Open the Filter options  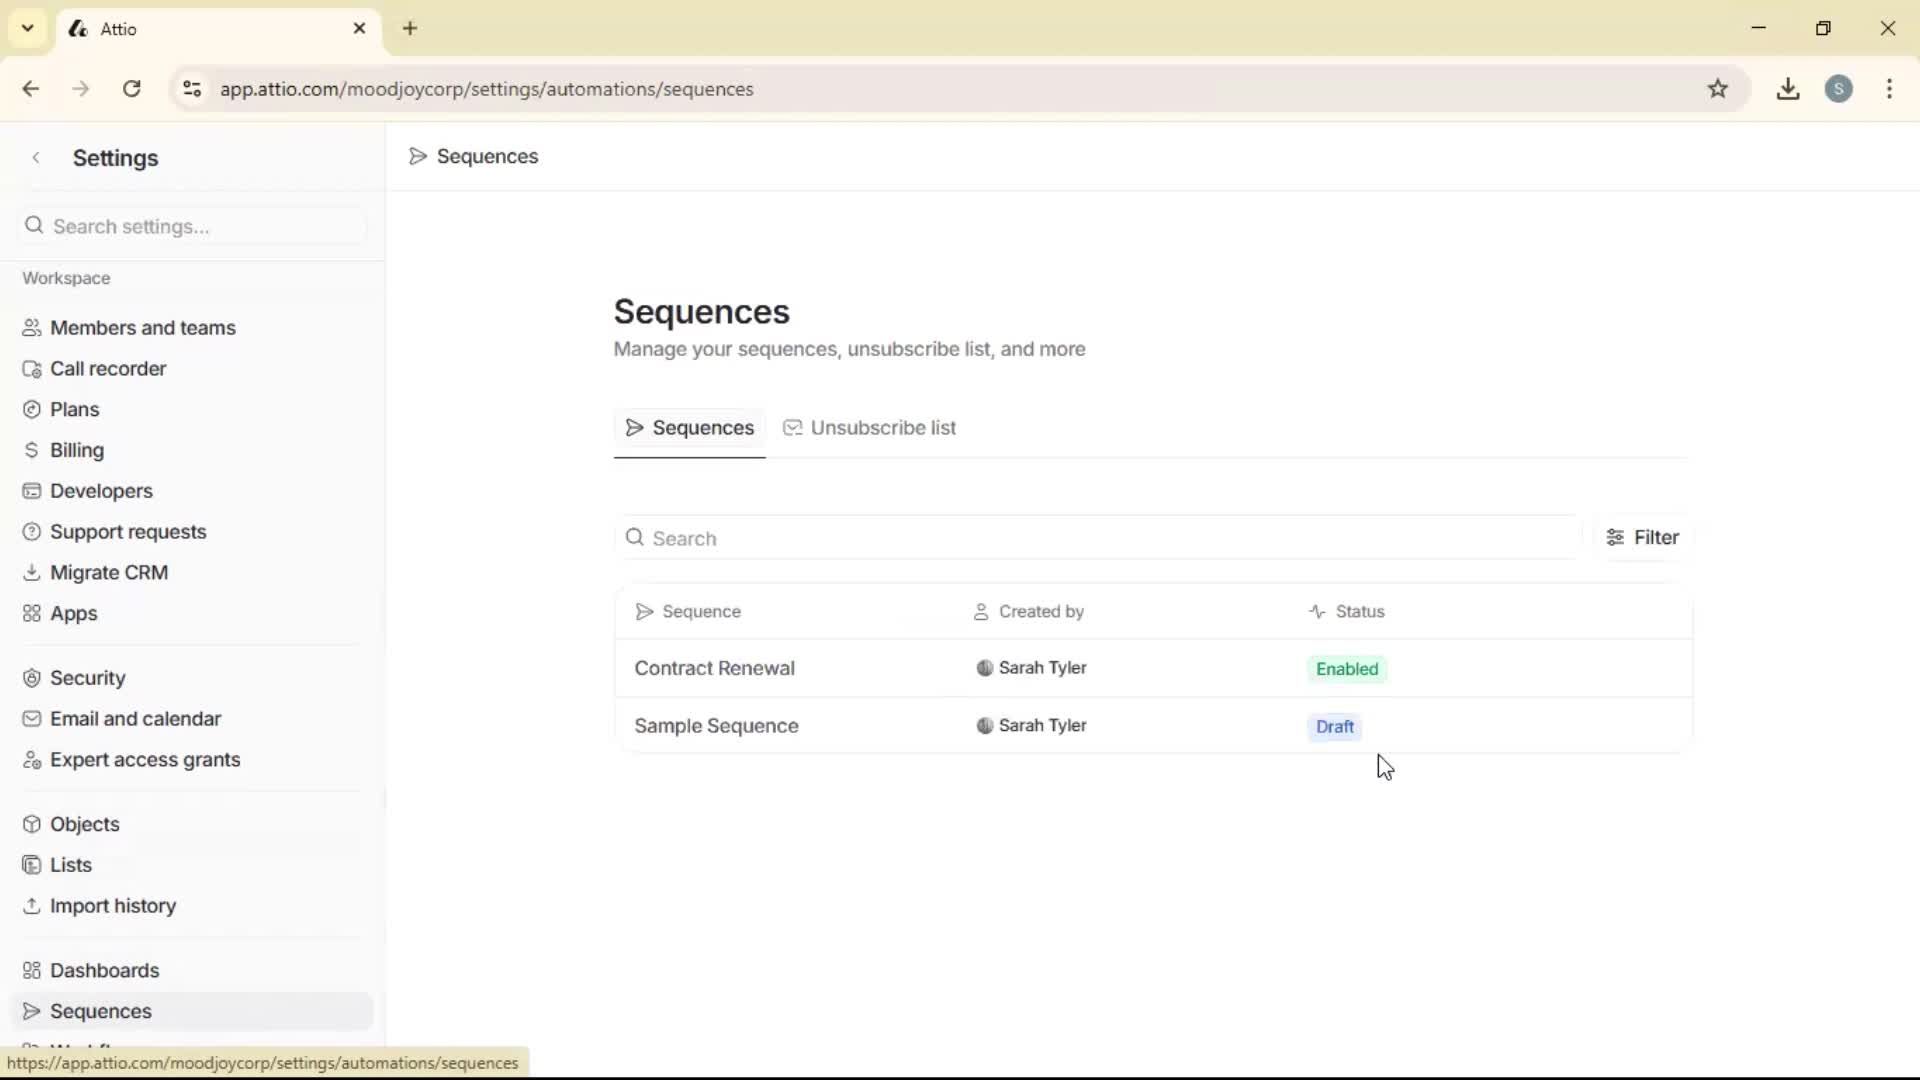[1644, 537]
